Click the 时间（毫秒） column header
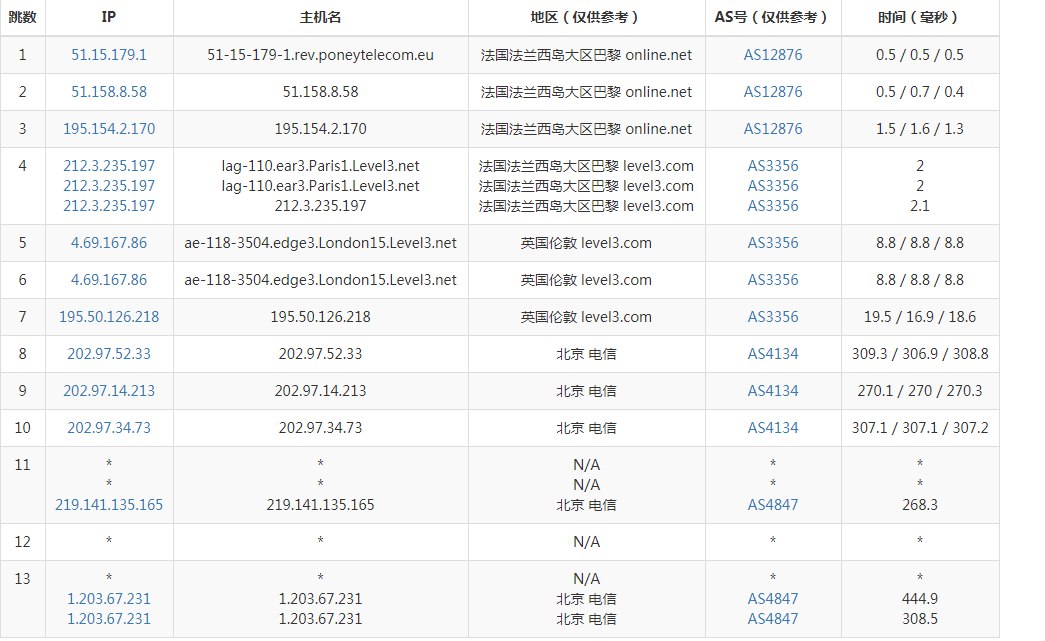The width and height of the screenshot is (1045, 641). click(919, 18)
